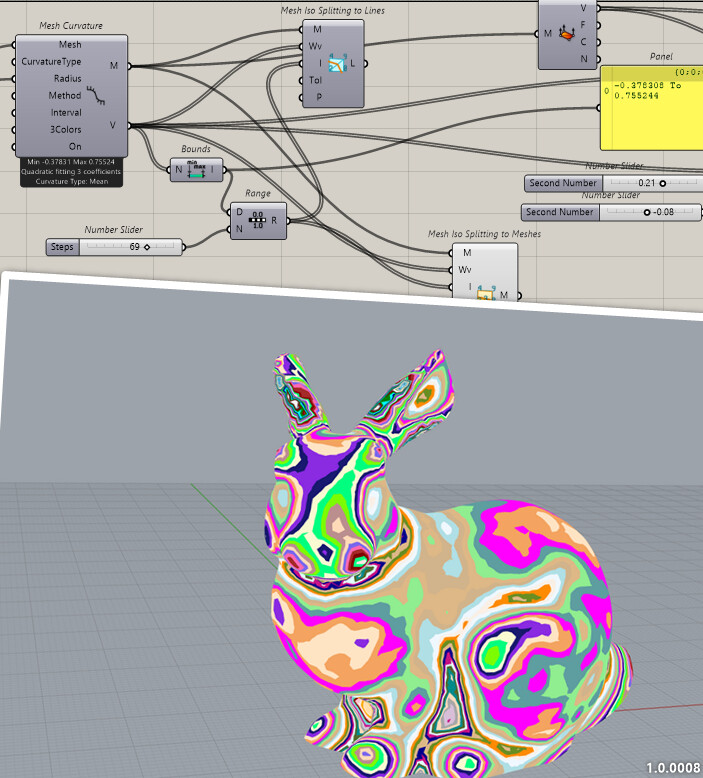Click the Mesh Iso Splitting to Lines icon
Image resolution: width=703 pixels, height=778 pixels.
[x=337, y=64]
